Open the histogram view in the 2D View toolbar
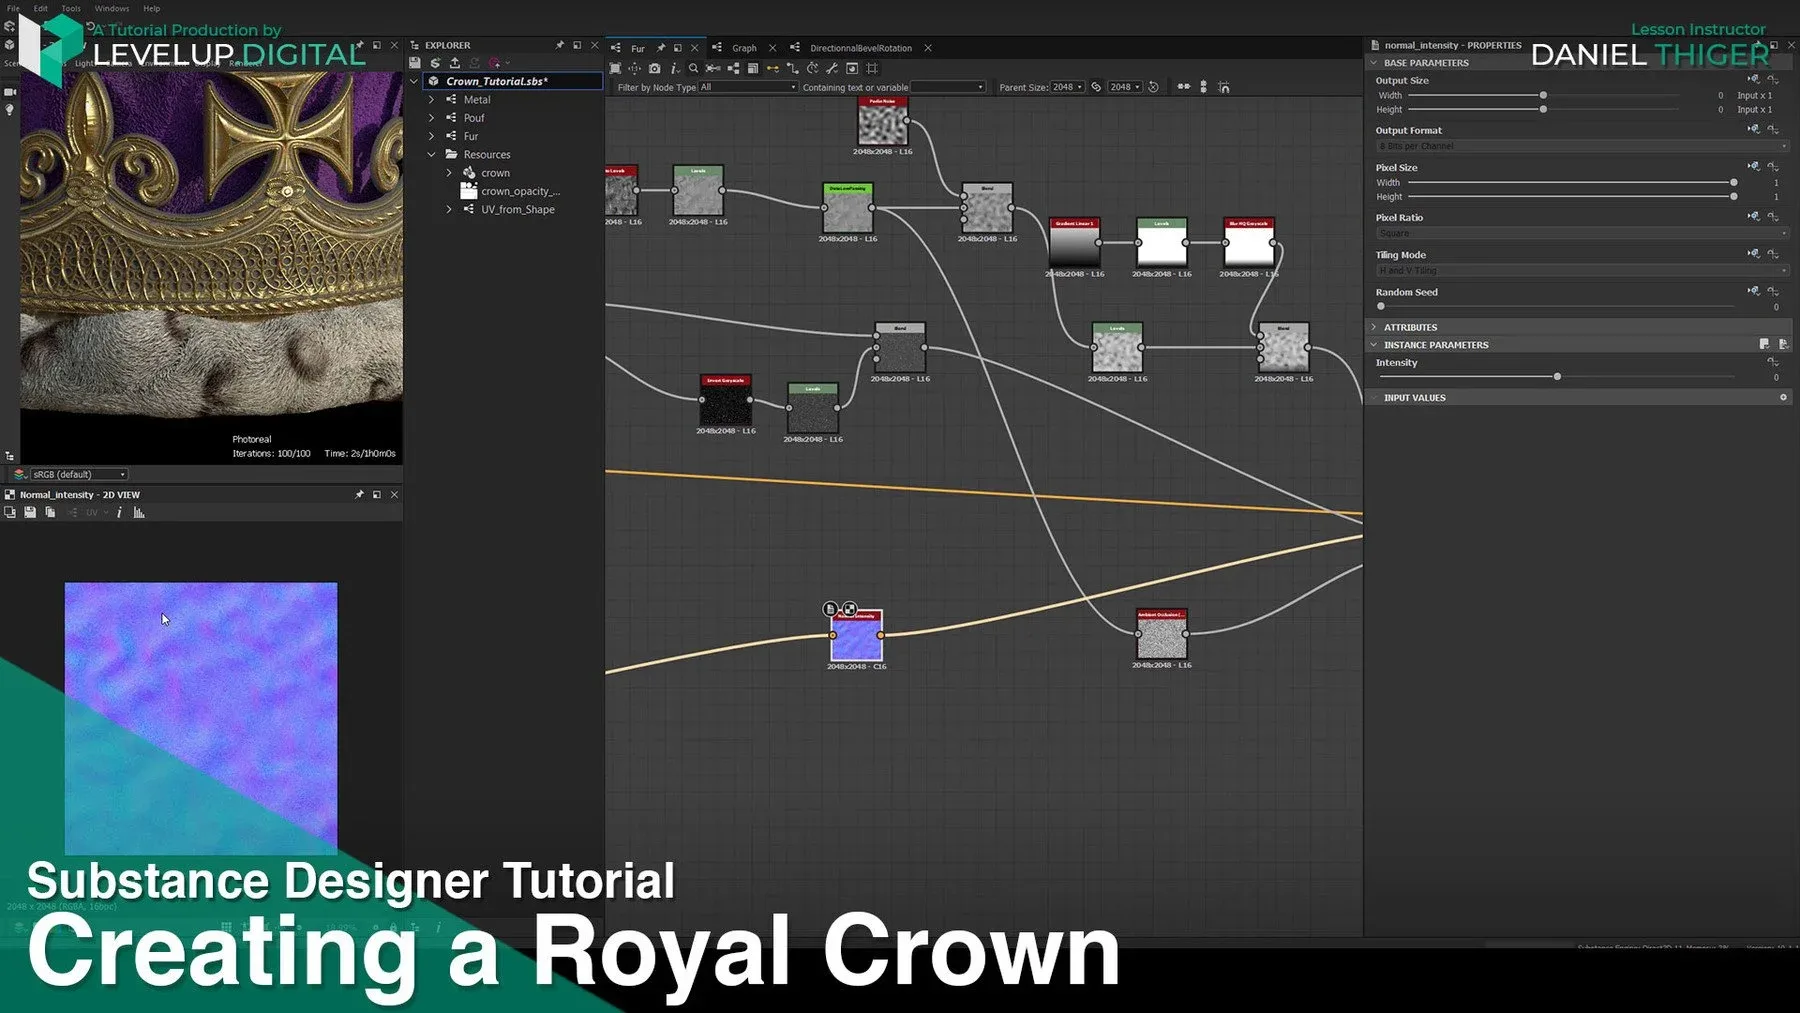Viewport: 1800px width, 1013px height. click(x=139, y=513)
